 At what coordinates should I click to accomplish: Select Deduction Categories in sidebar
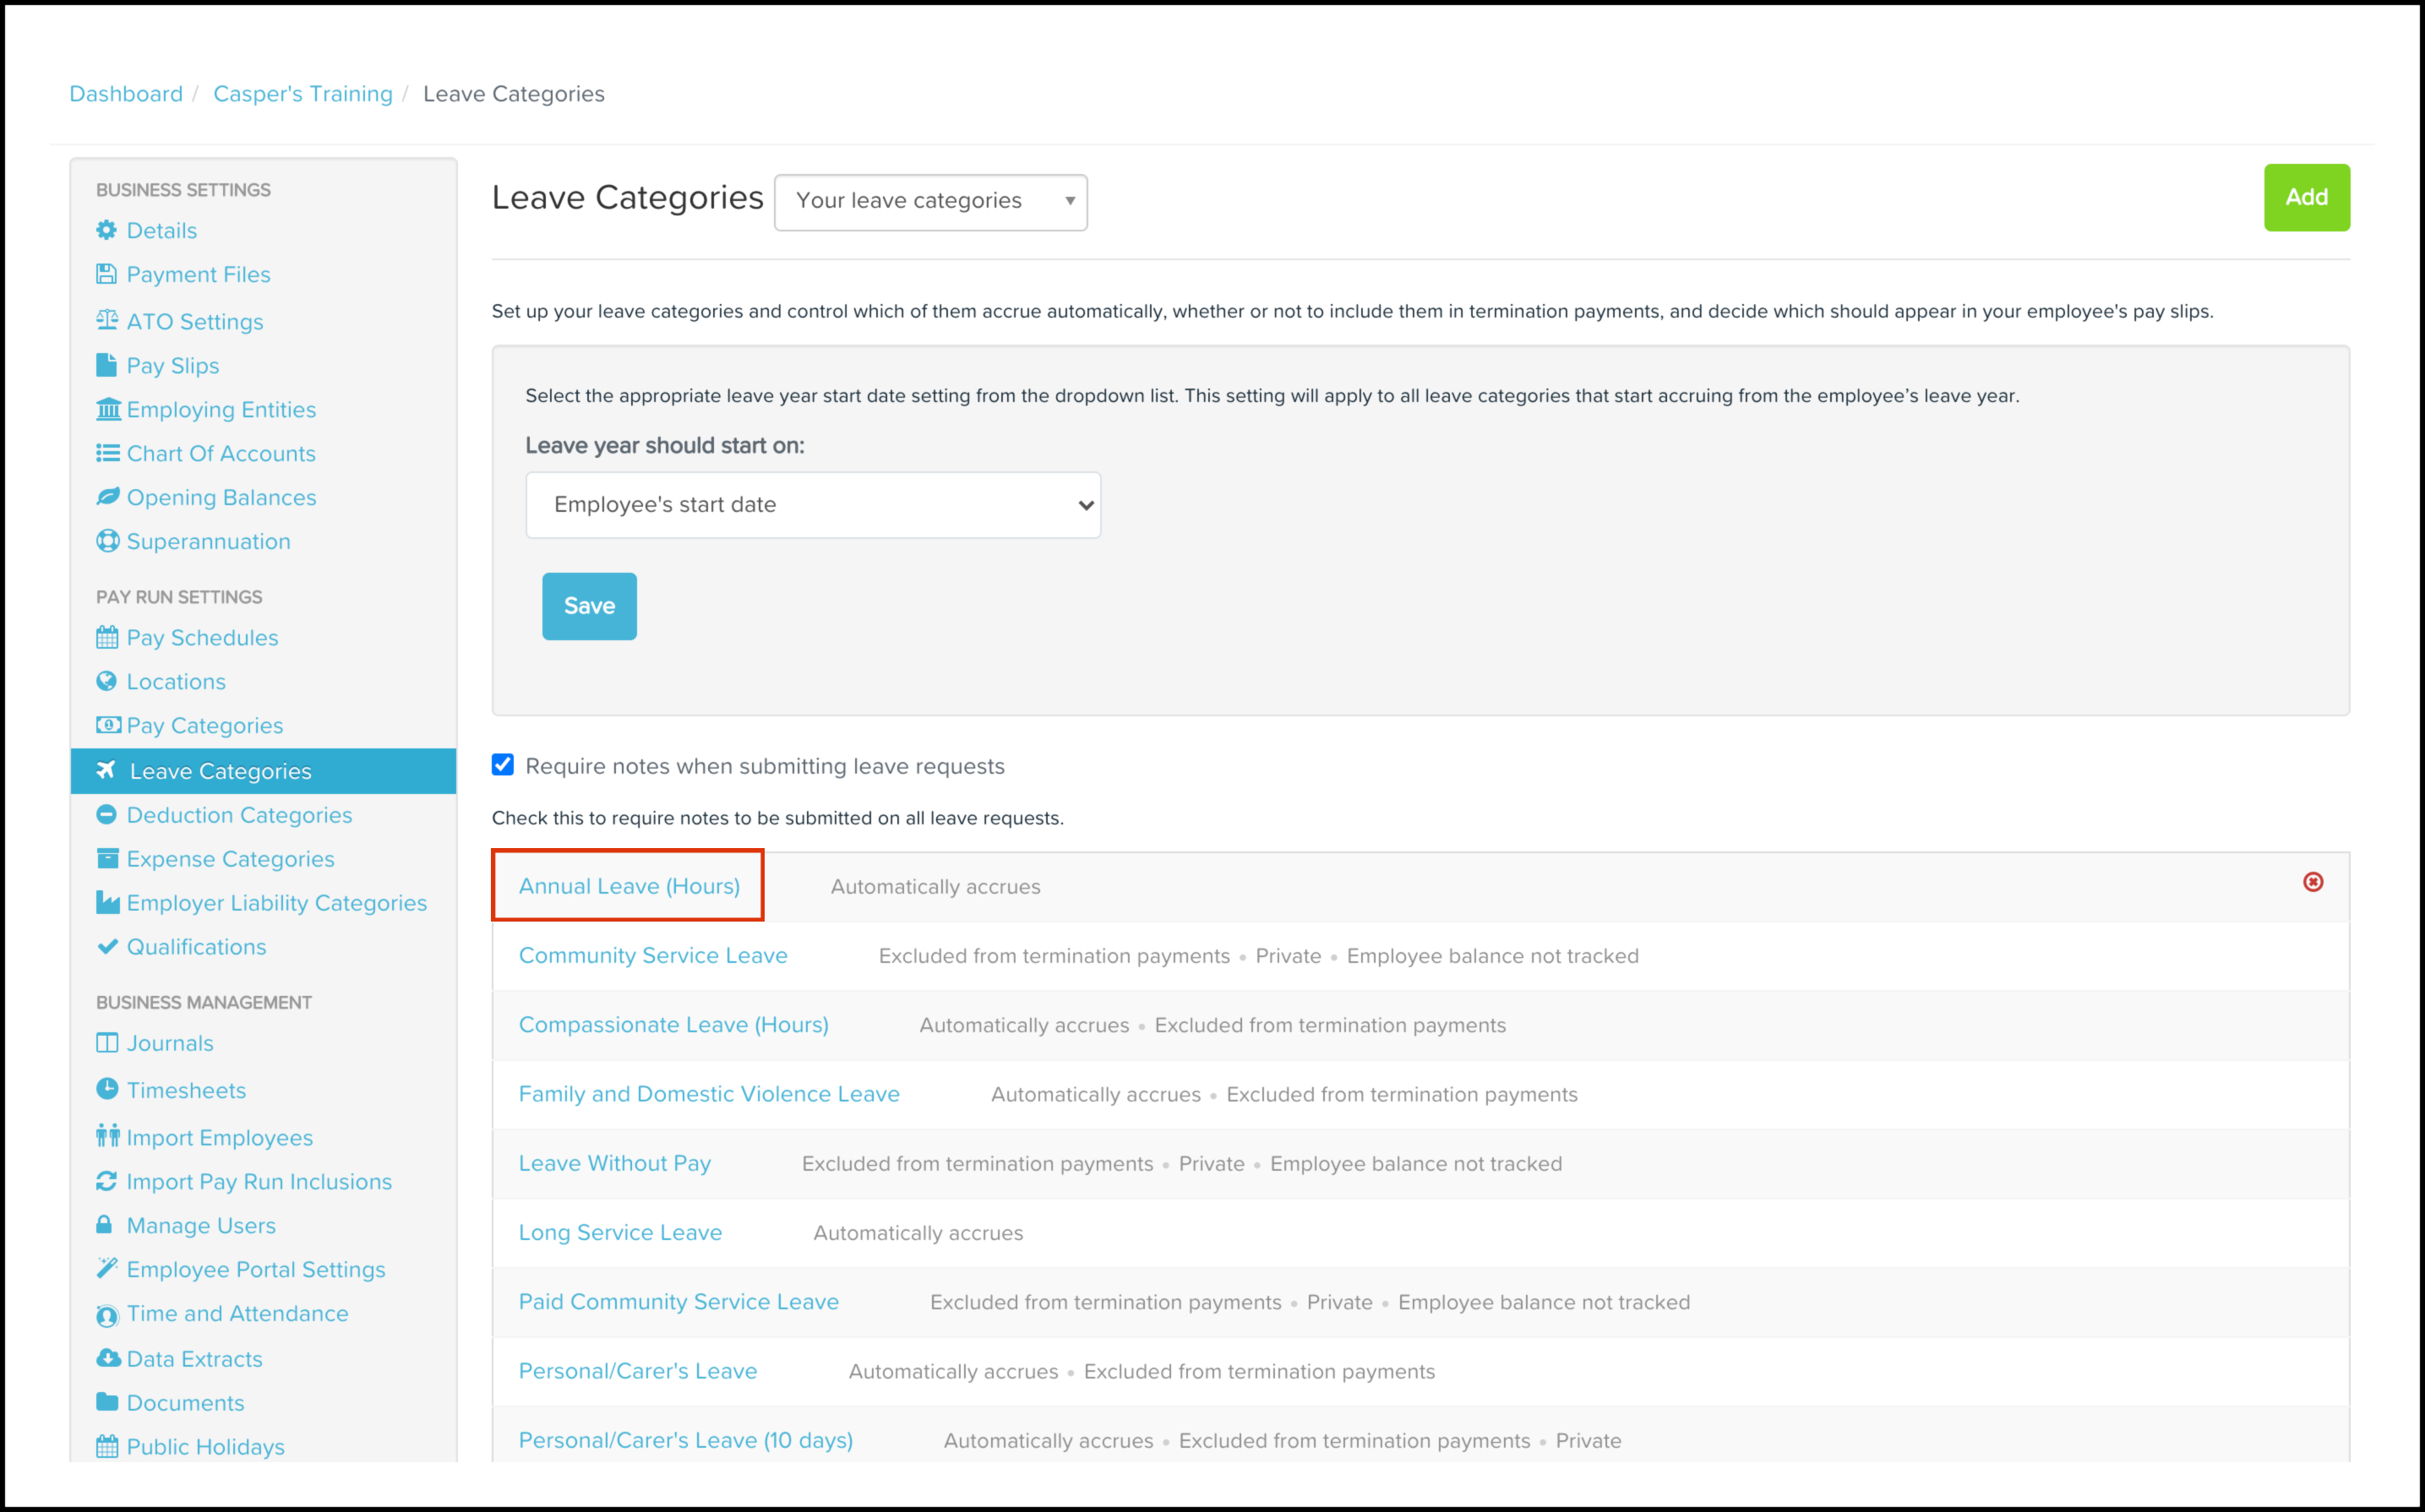pos(239,815)
